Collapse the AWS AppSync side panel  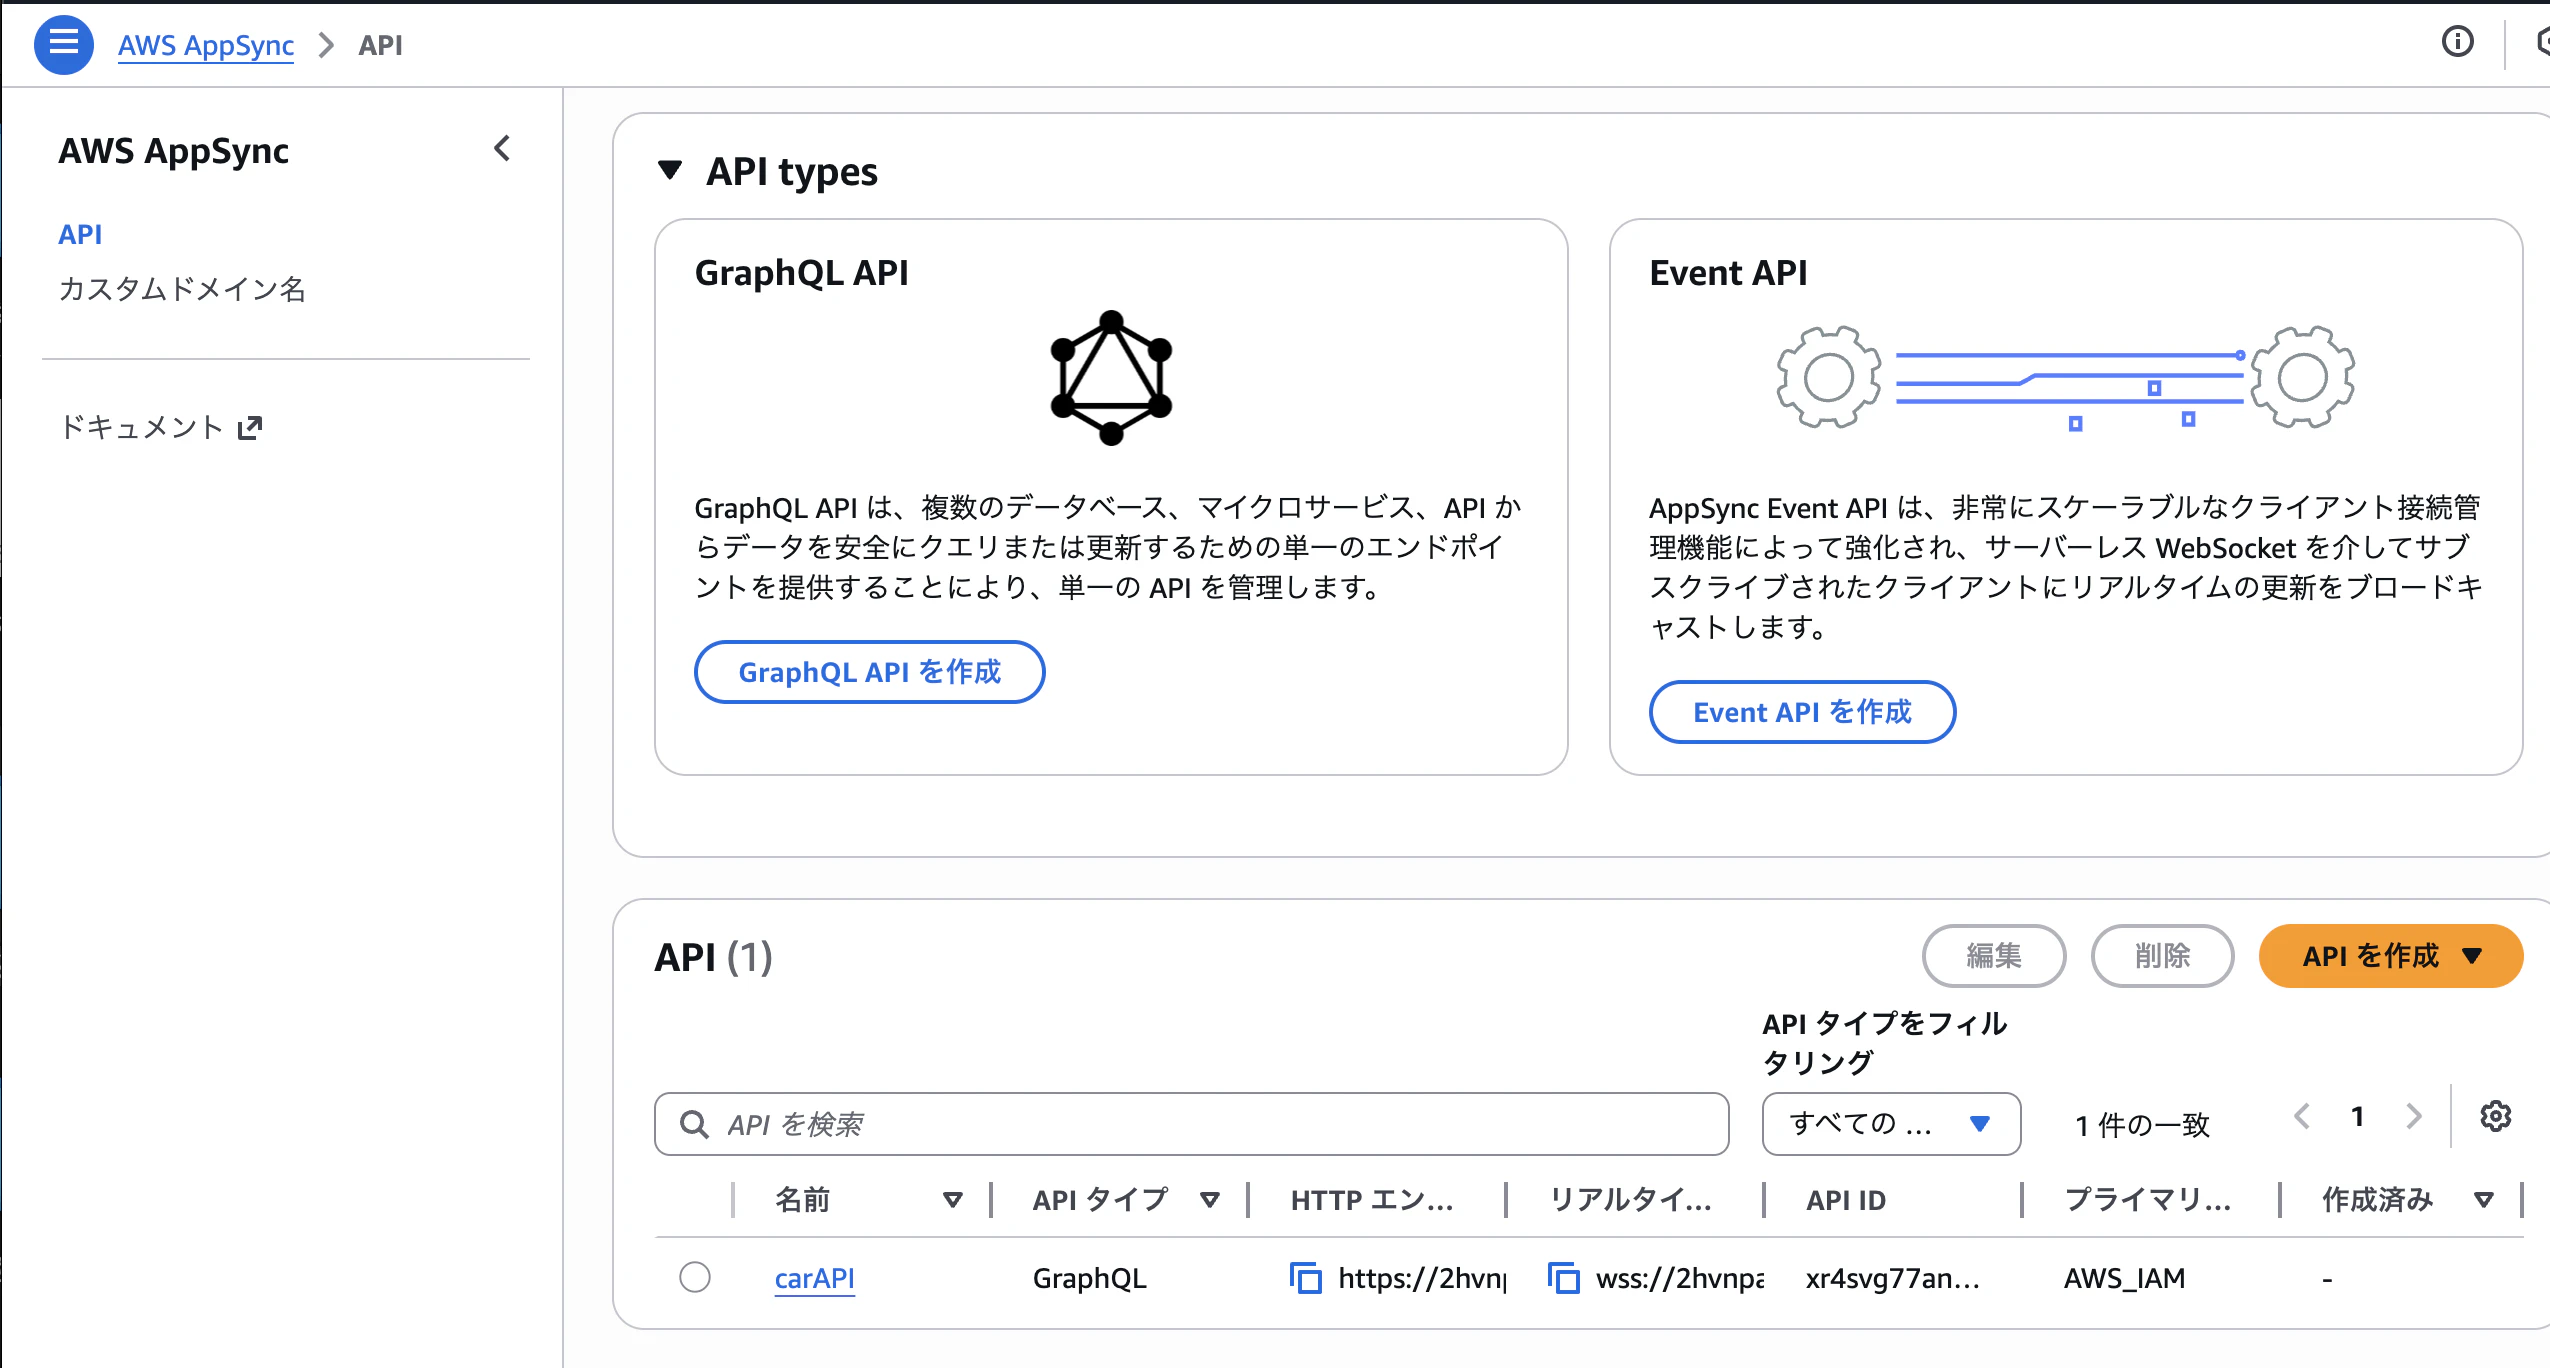point(502,149)
